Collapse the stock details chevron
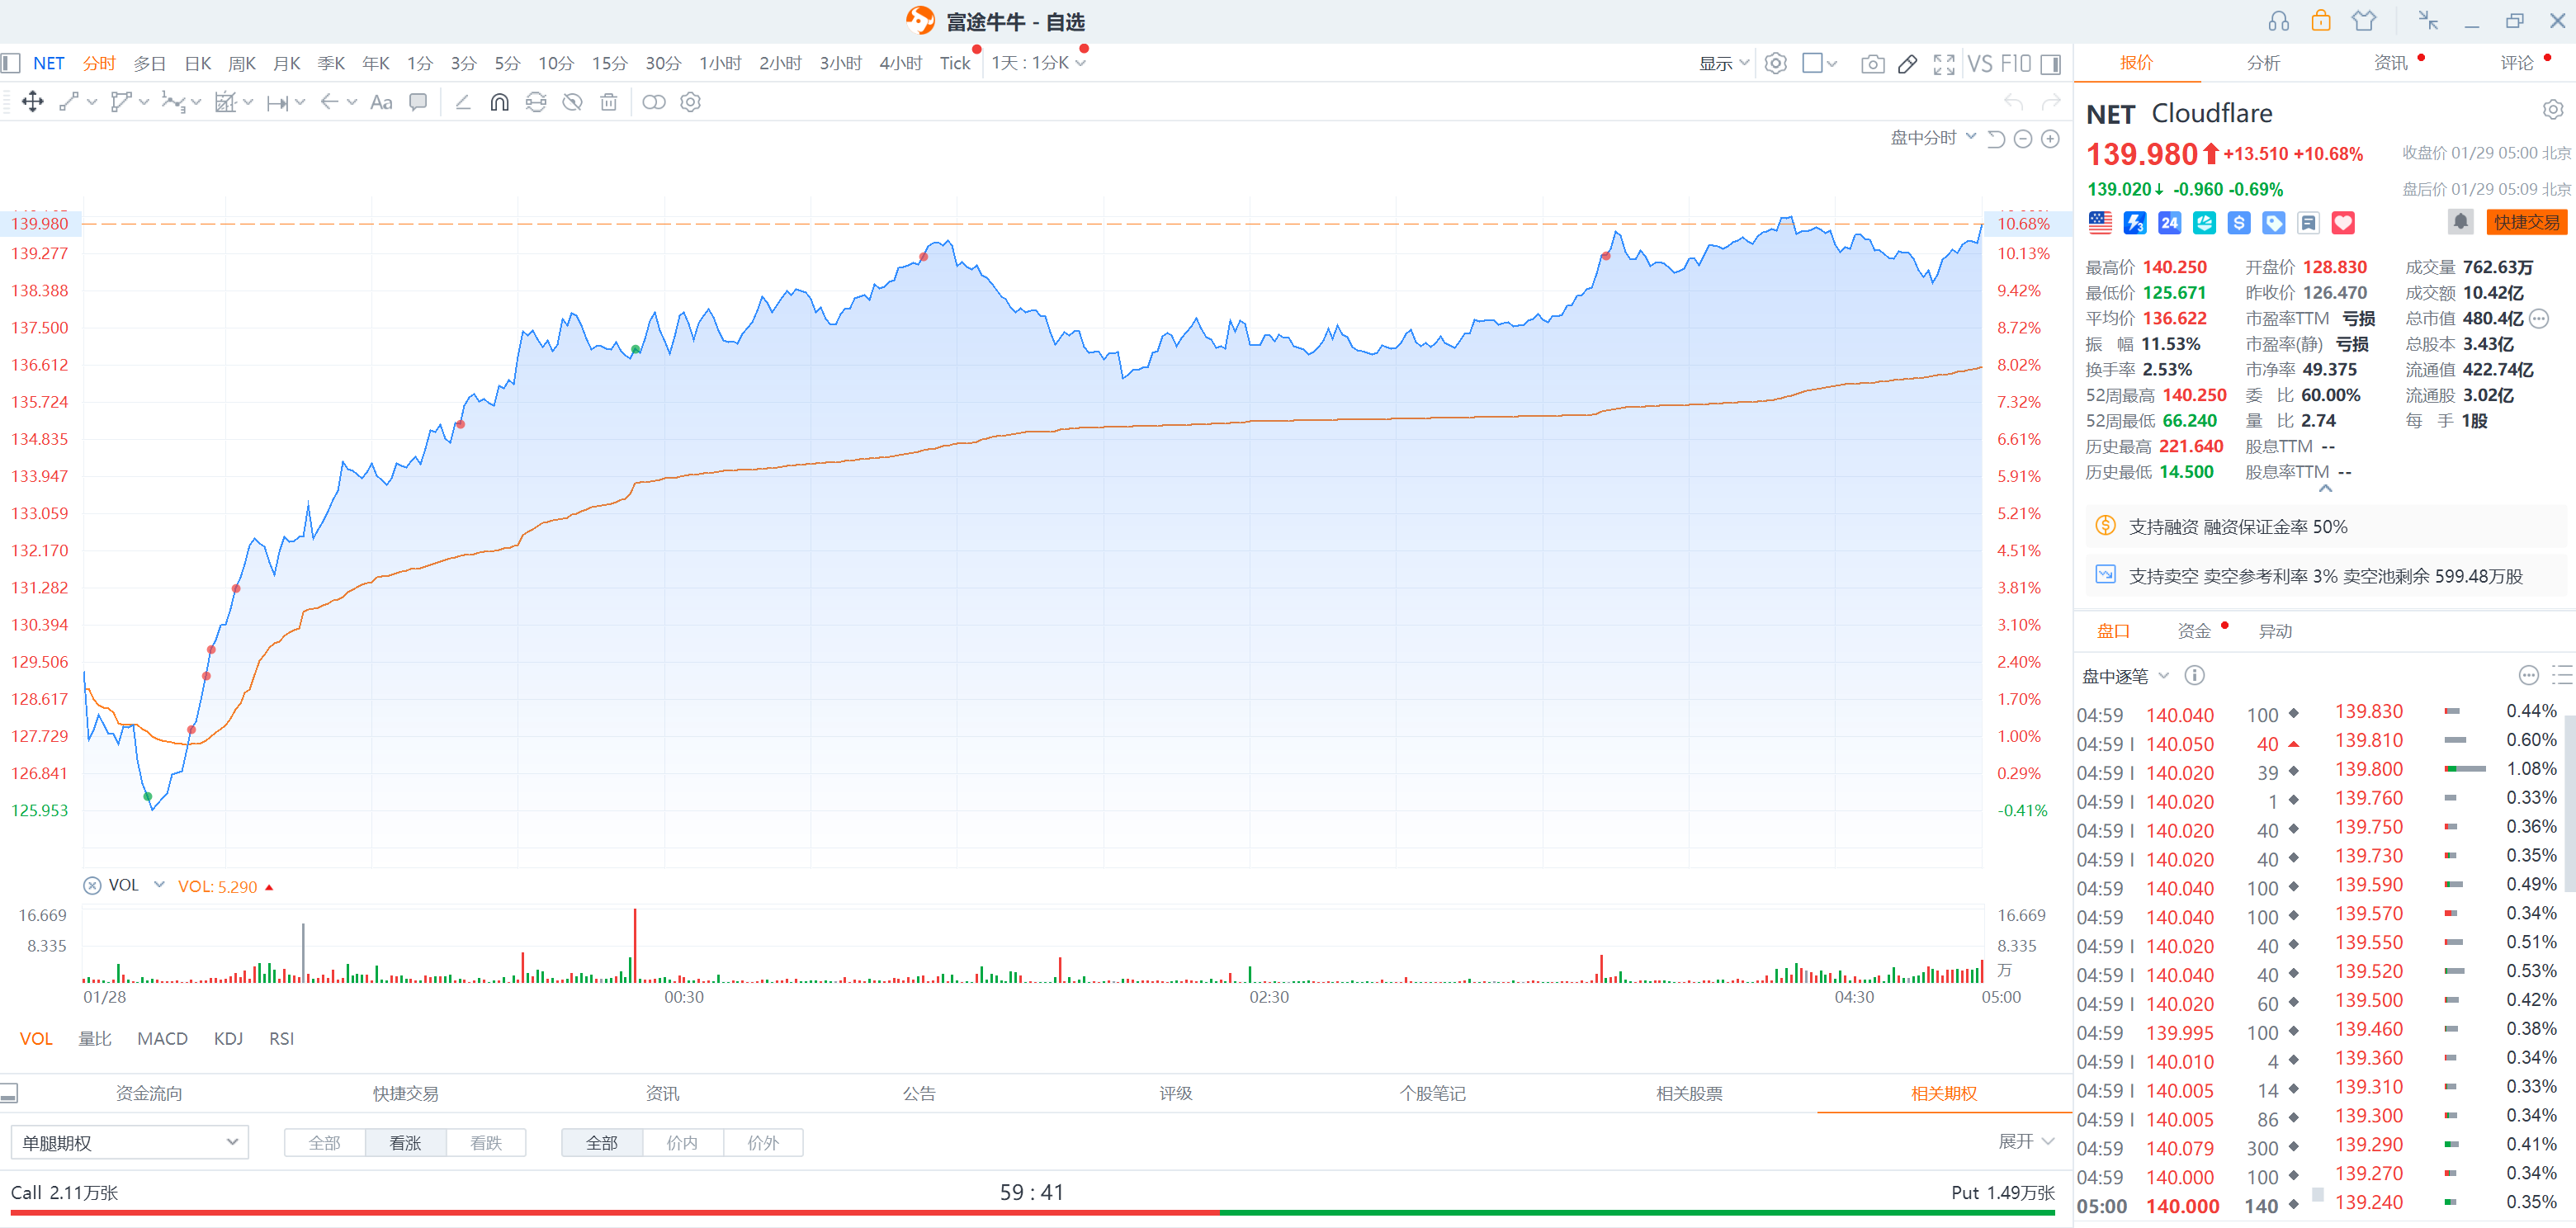Screen dimensions: 2576x1228 pyautogui.click(x=2325, y=489)
